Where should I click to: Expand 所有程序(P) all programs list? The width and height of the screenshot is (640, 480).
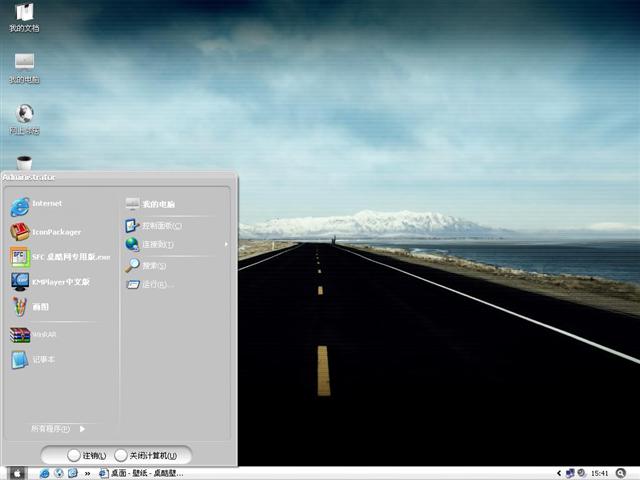point(58,429)
